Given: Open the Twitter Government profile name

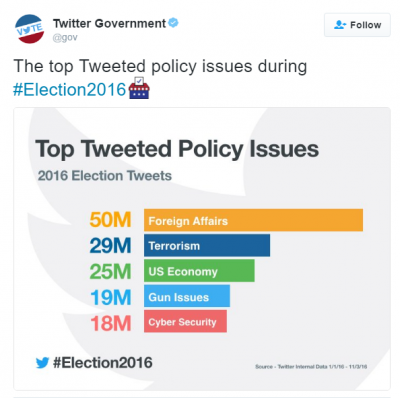Looking at the screenshot, I should tap(109, 23).
